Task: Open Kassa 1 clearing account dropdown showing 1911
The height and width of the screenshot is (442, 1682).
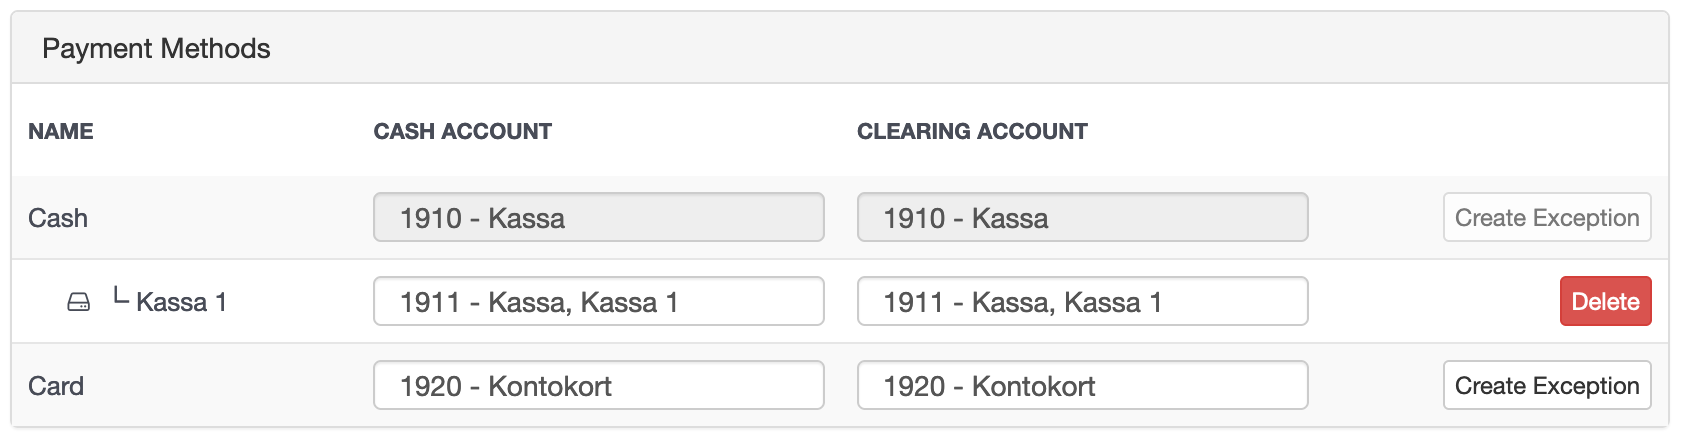Action: (x=1082, y=301)
